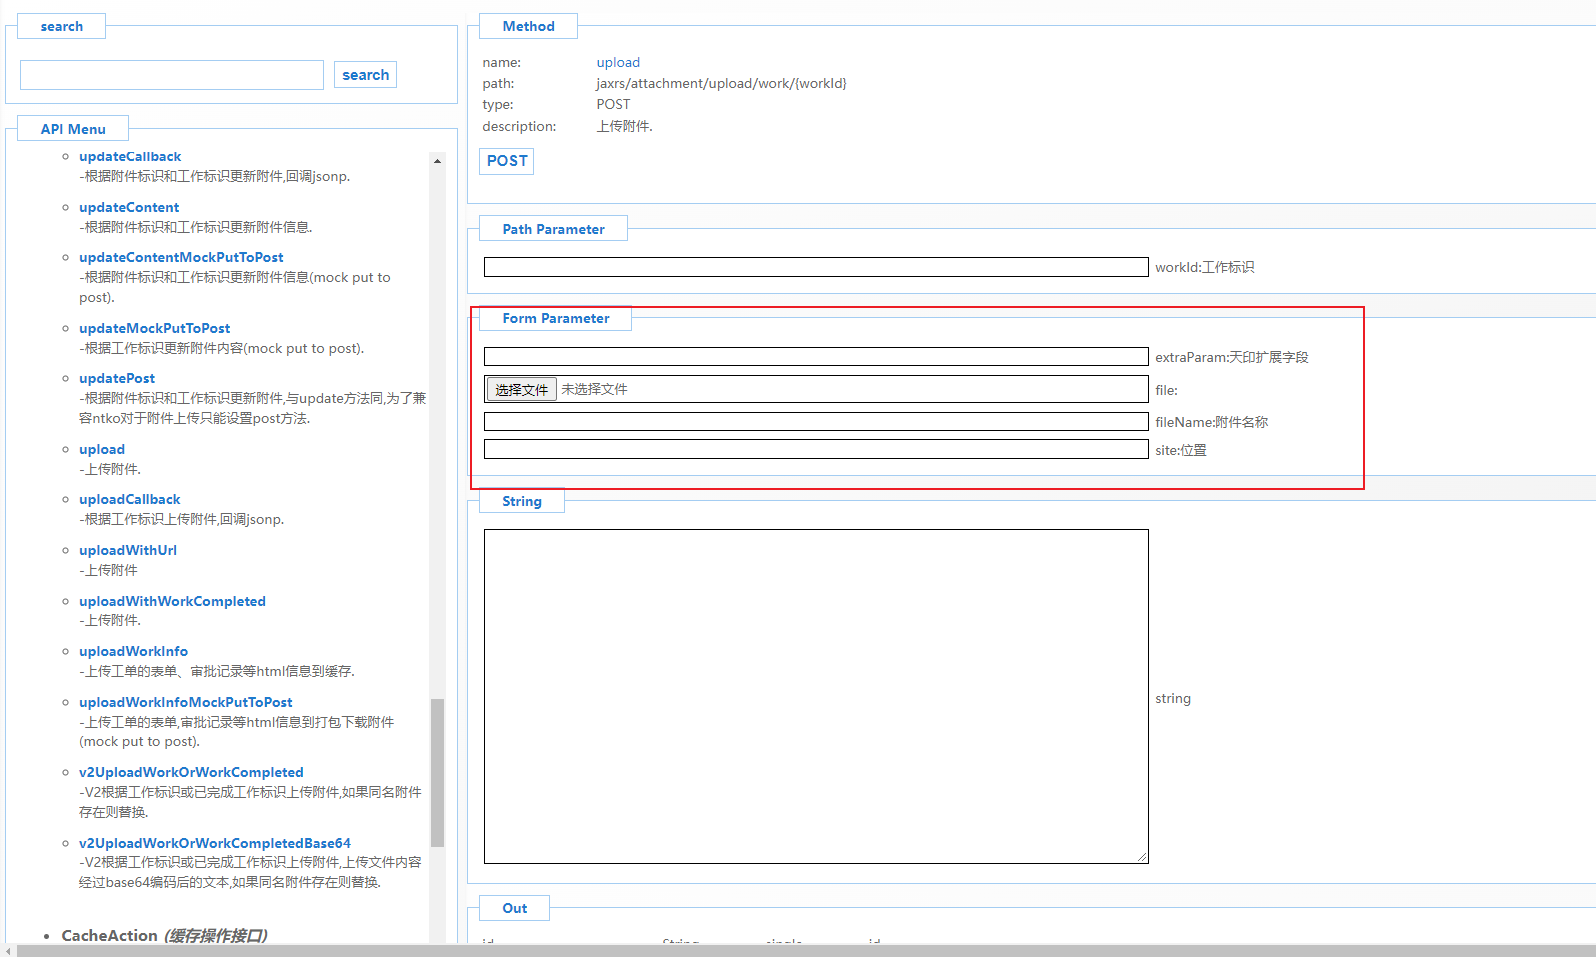Select the updatePost API entry
Screen dimensions: 1596x957
click(117, 379)
